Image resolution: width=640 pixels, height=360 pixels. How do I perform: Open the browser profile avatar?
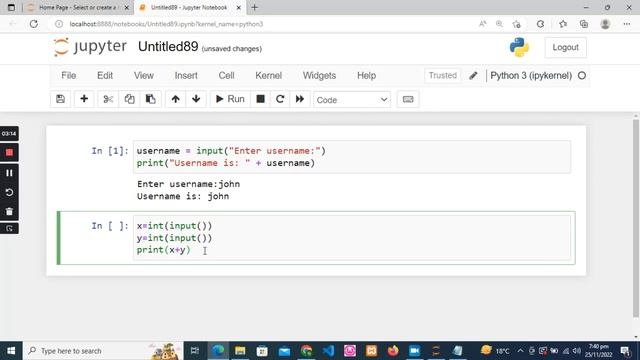pyautogui.click(x=605, y=24)
